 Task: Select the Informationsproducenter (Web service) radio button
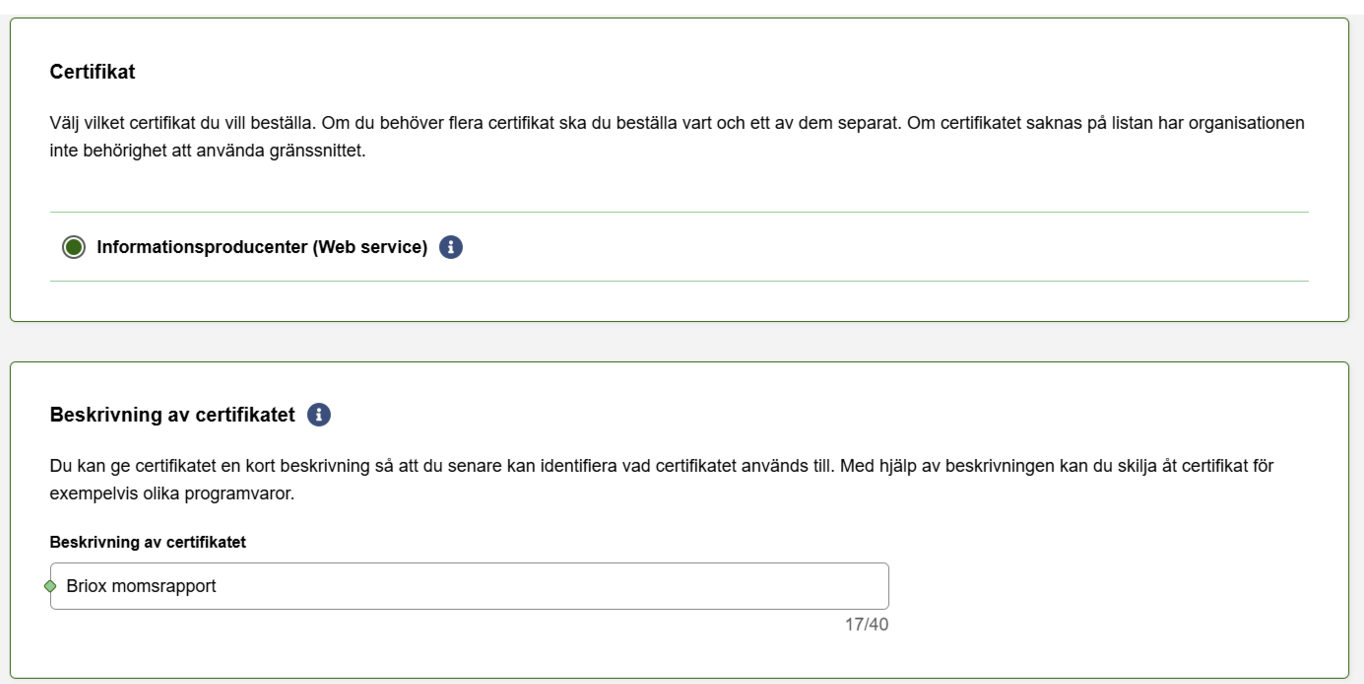74,247
